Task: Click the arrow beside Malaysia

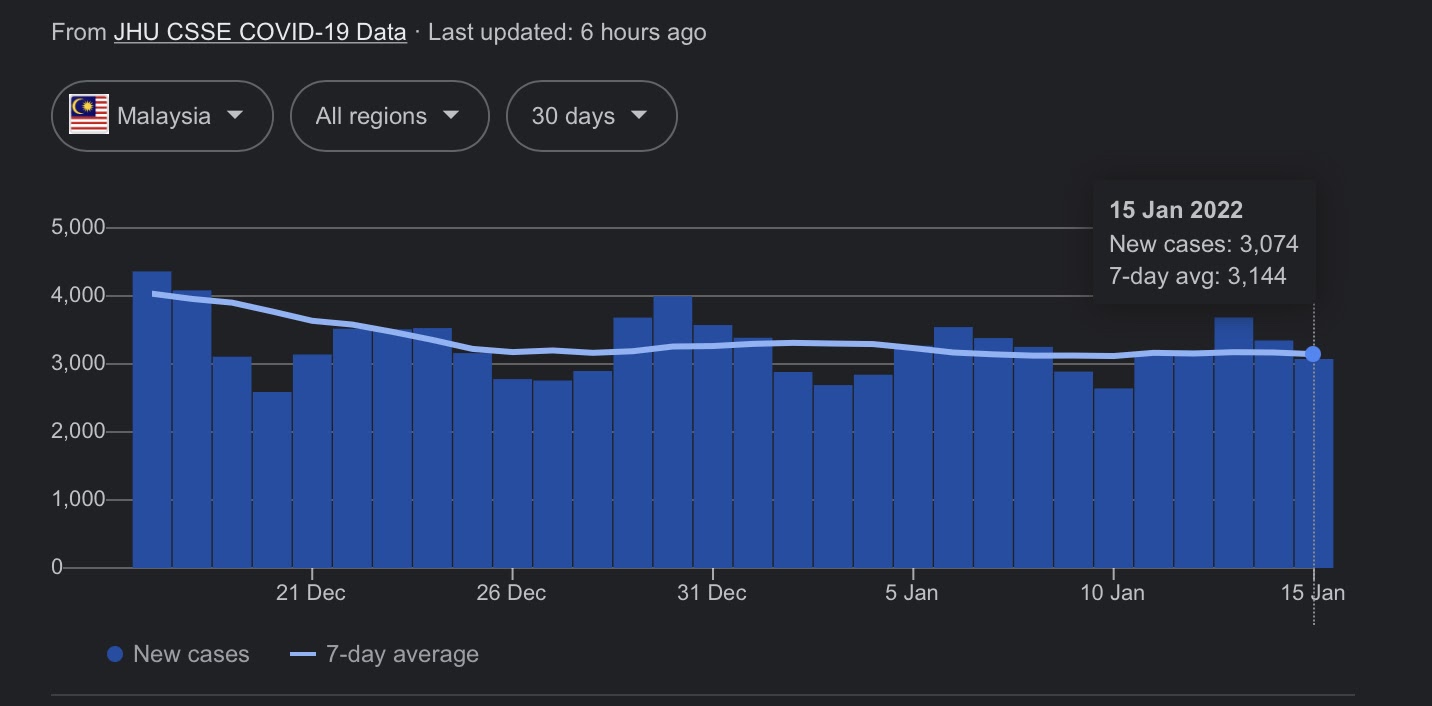Action: 235,115
